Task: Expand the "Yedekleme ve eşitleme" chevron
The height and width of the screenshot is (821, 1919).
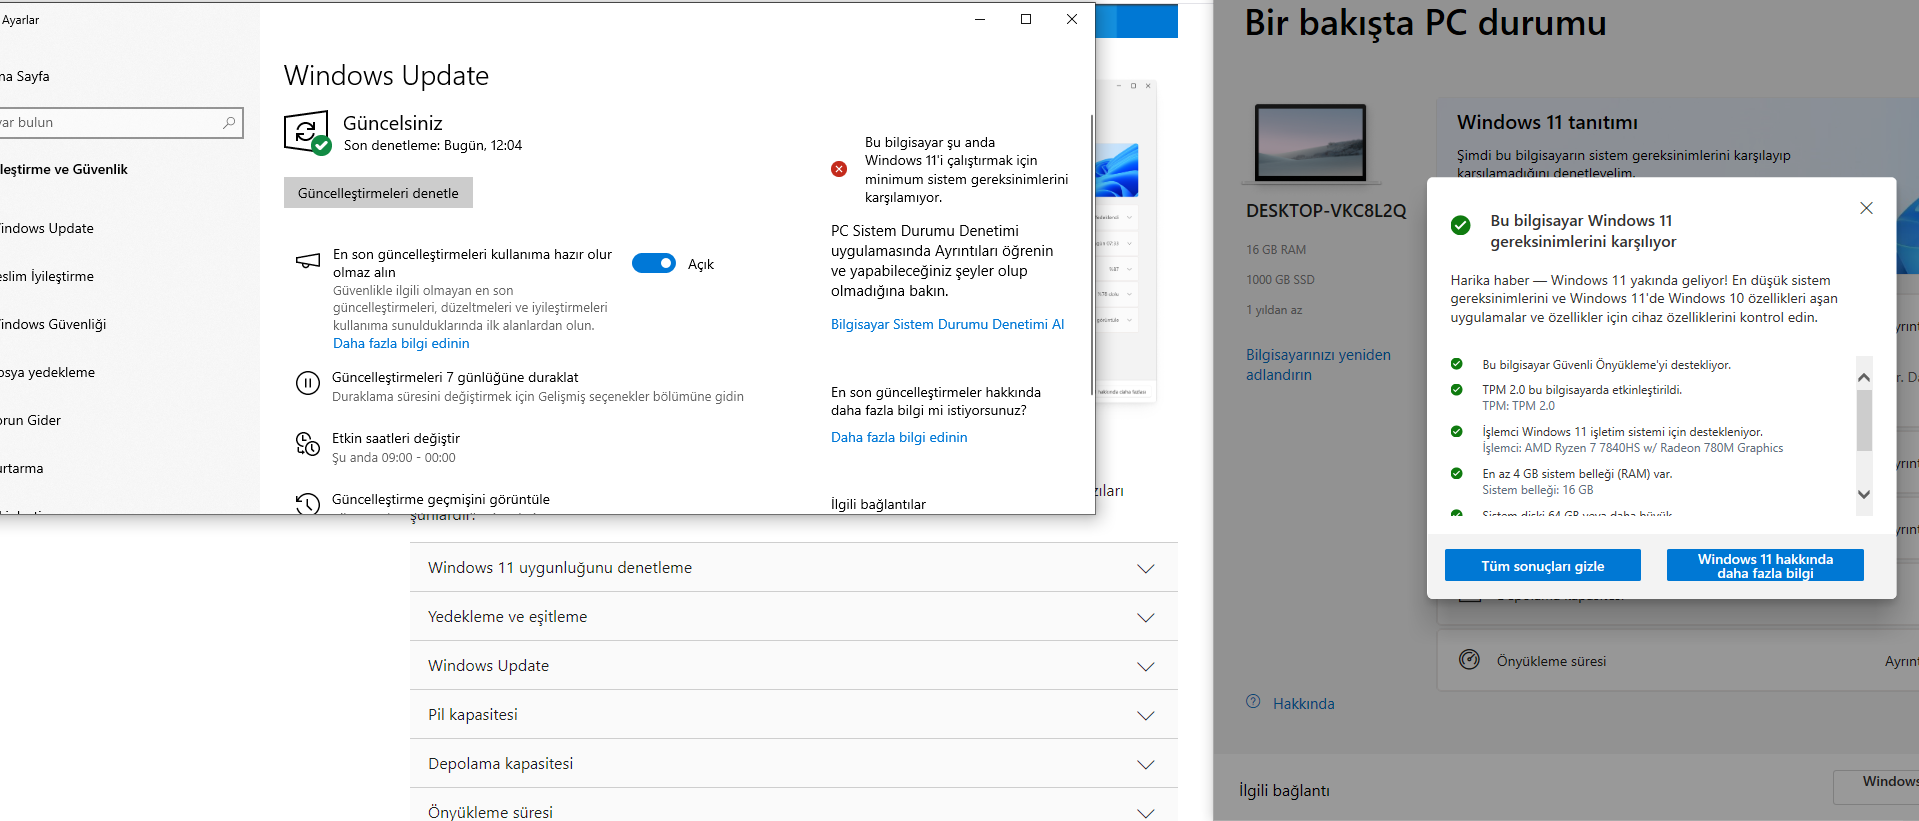Action: click(1146, 617)
